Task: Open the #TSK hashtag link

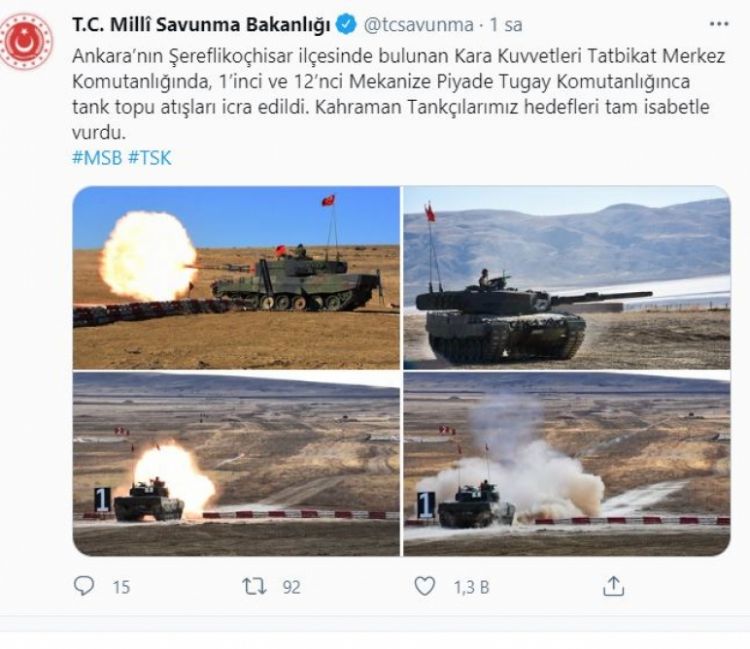Action: pos(150,158)
